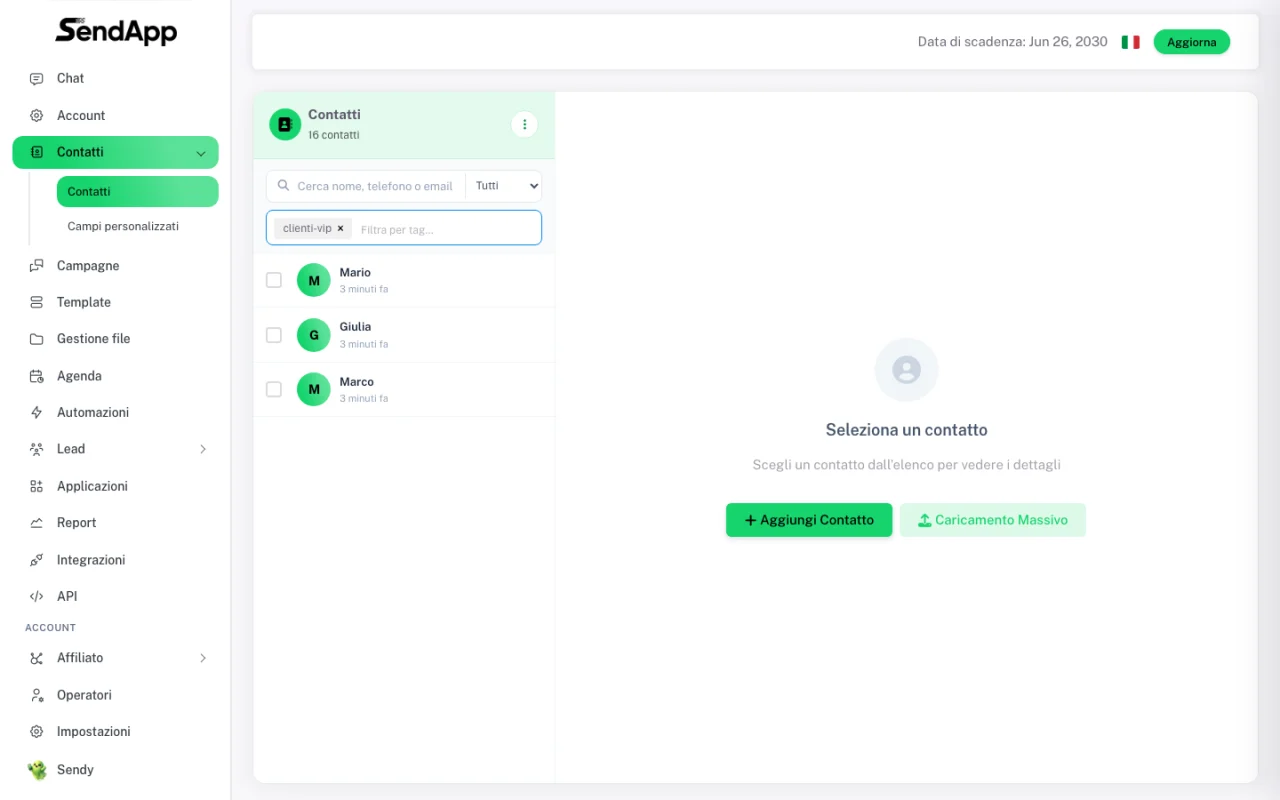This screenshot has height=800, width=1280.
Task: Click the Contatti address book sidebar icon
Action: click(37, 152)
